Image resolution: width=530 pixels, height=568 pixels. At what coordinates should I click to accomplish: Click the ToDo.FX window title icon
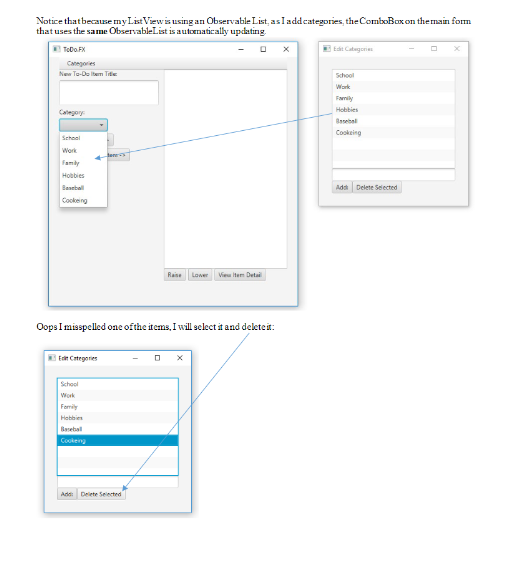(56, 49)
